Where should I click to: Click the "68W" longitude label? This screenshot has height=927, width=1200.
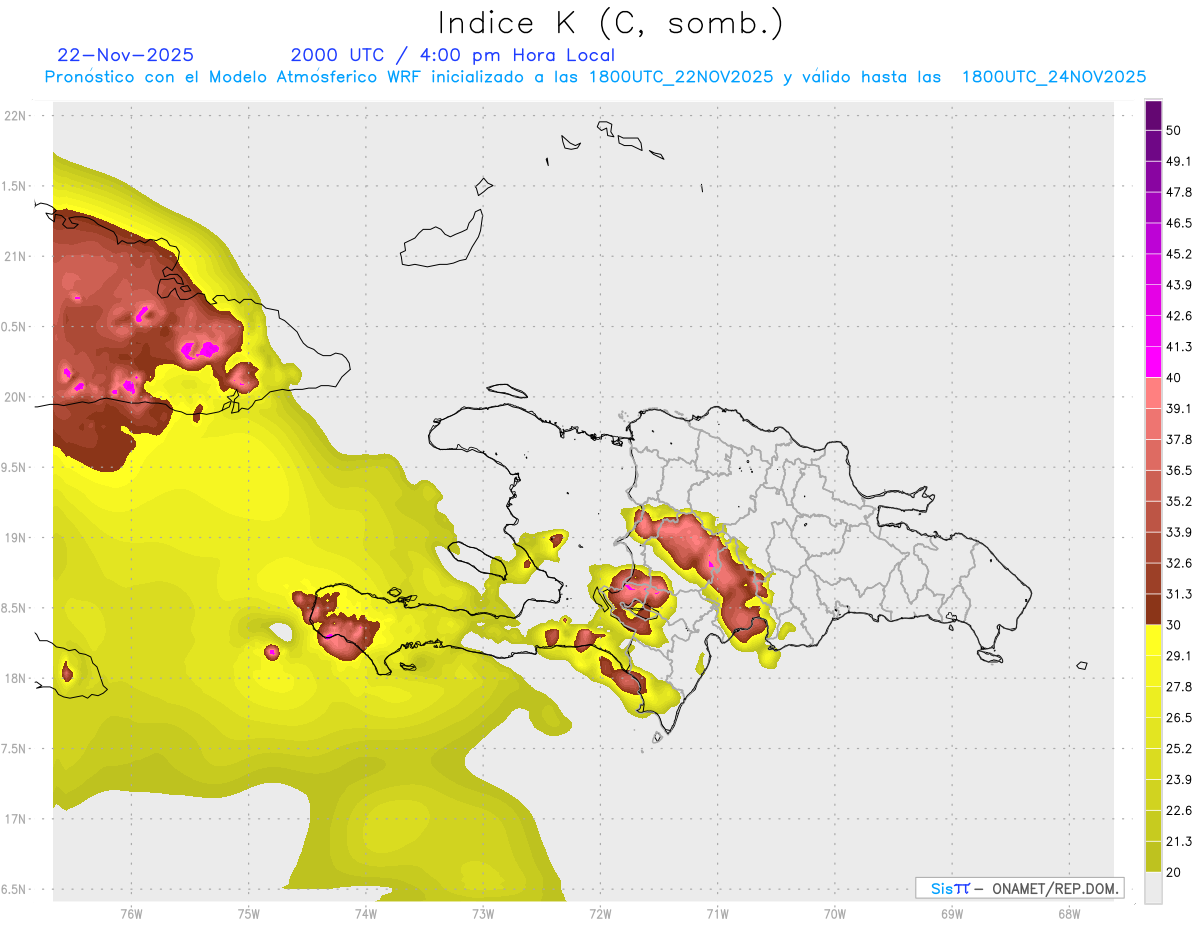[x=1069, y=913]
